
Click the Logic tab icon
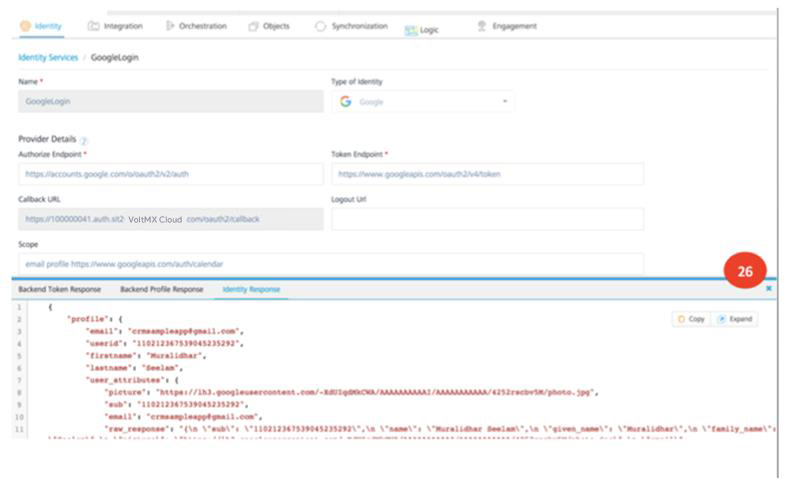410,30
